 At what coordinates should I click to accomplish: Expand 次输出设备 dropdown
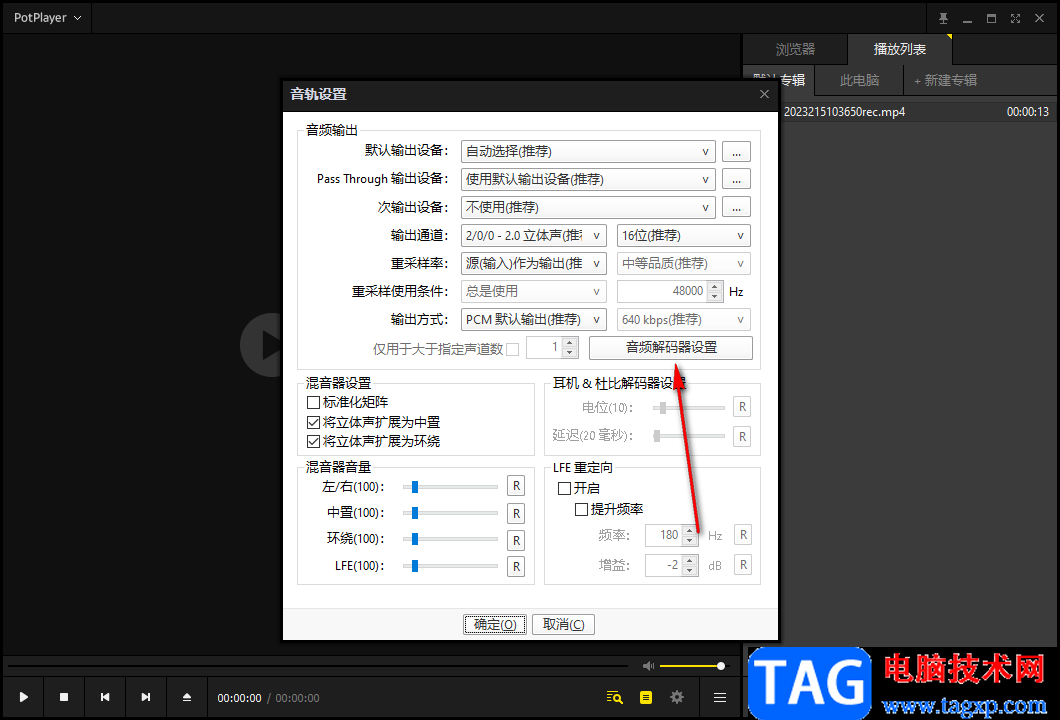point(587,207)
